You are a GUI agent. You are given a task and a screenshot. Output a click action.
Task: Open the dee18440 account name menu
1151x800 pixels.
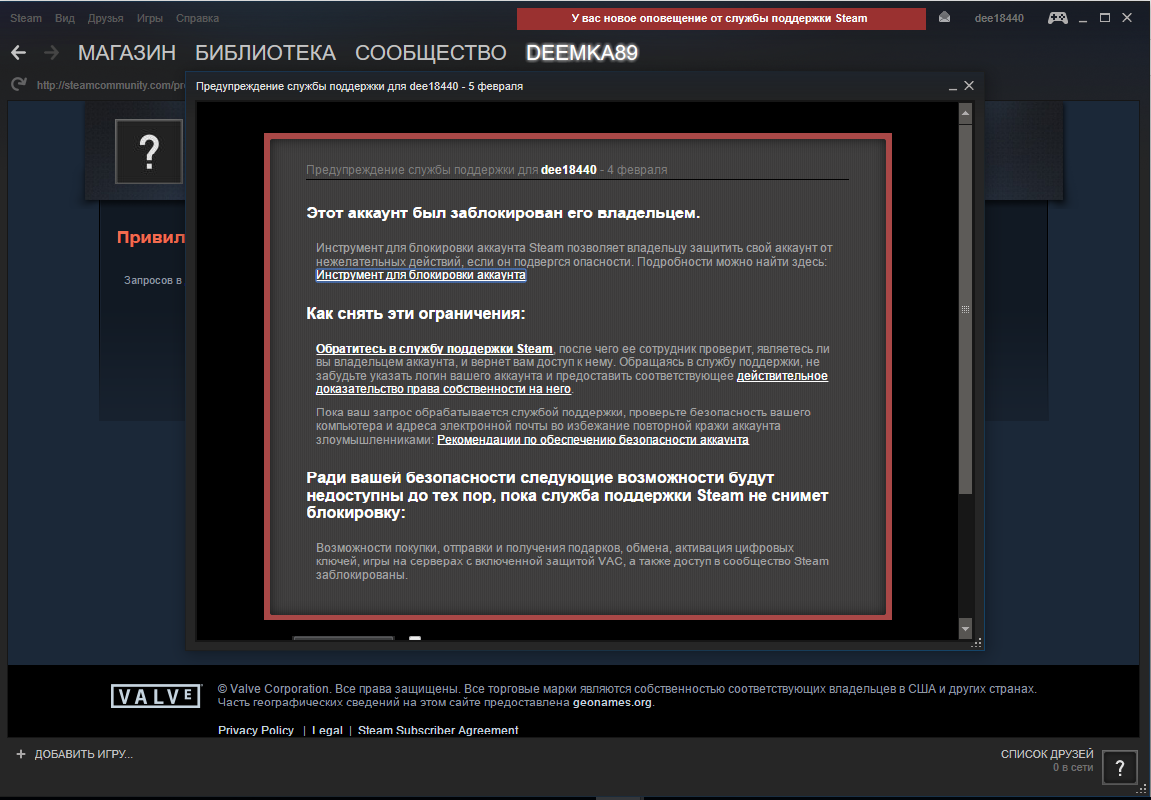tap(999, 18)
